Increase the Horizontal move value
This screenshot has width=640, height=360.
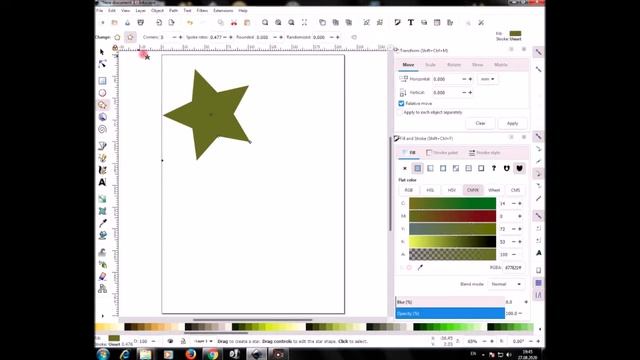pos(470,79)
